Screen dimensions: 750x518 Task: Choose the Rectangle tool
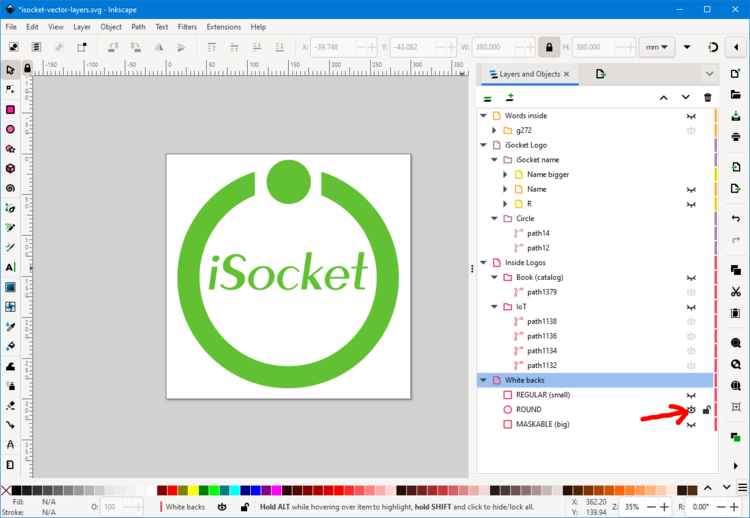[x=10, y=110]
